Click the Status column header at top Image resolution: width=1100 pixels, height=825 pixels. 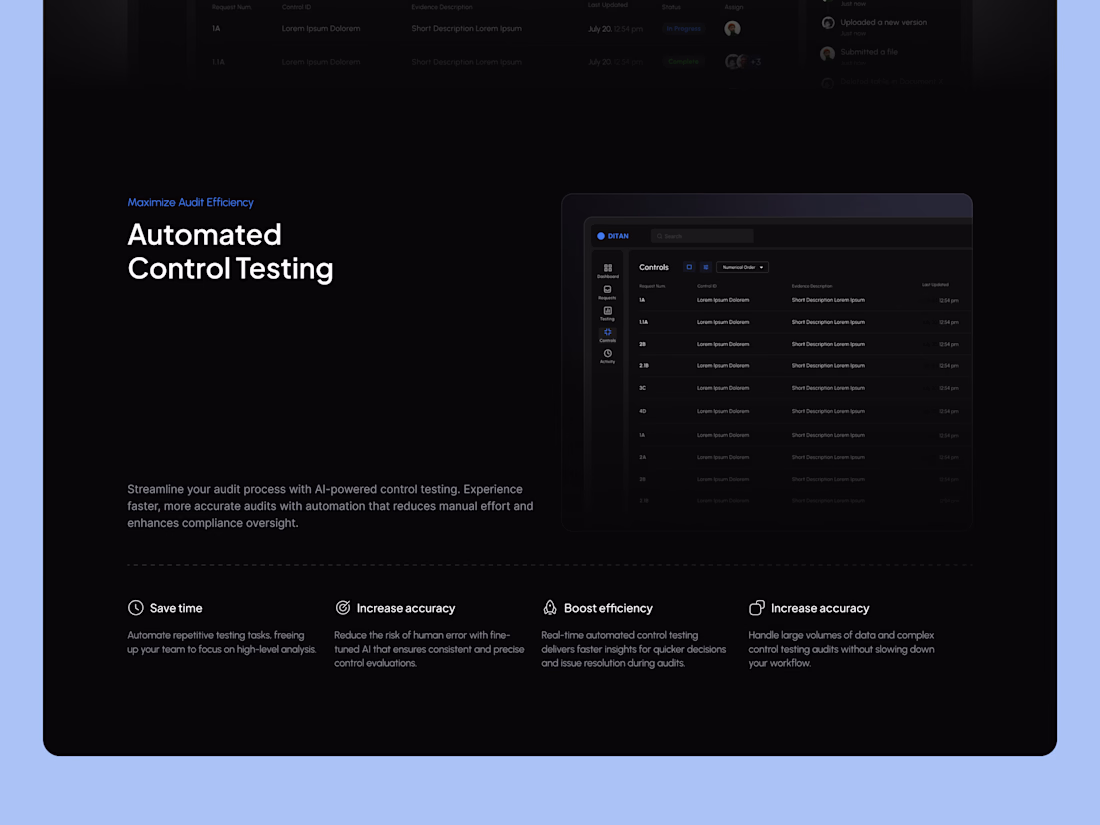tap(671, 7)
